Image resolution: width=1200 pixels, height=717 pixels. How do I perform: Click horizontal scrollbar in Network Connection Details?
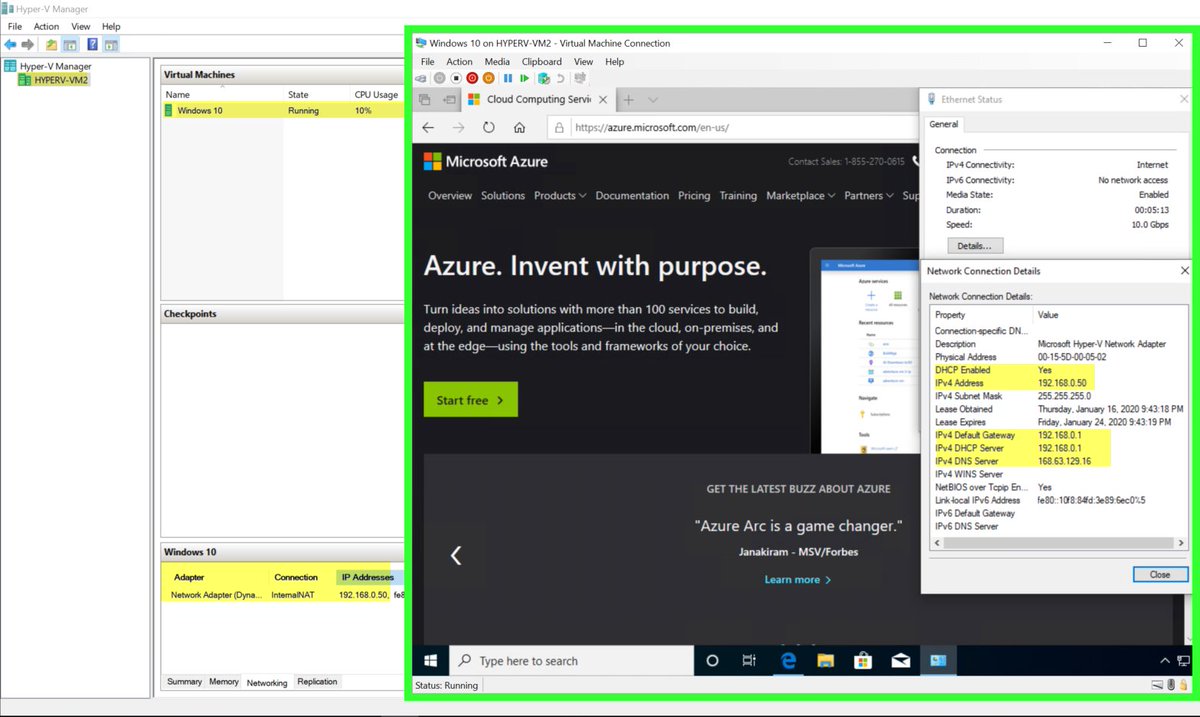pyautogui.click(x=1060, y=544)
